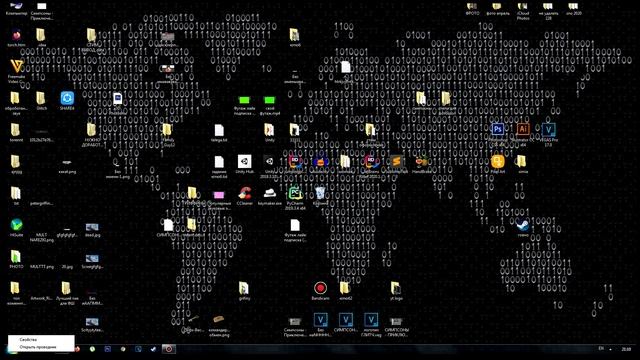Open the Компьютер desktop icon
The image size is (640, 360).
pos(16,8)
